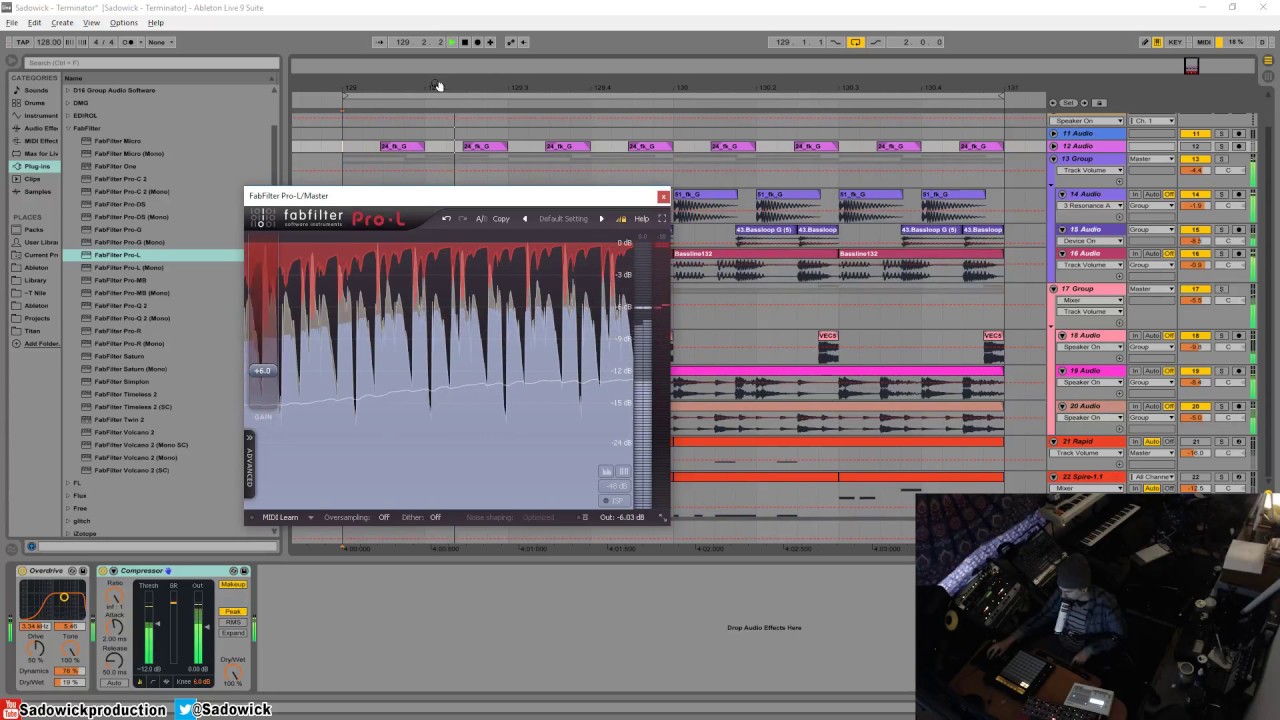Select Drums category in browser
The height and width of the screenshot is (720, 1280).
pyautogui.click(x=35, y=103)
